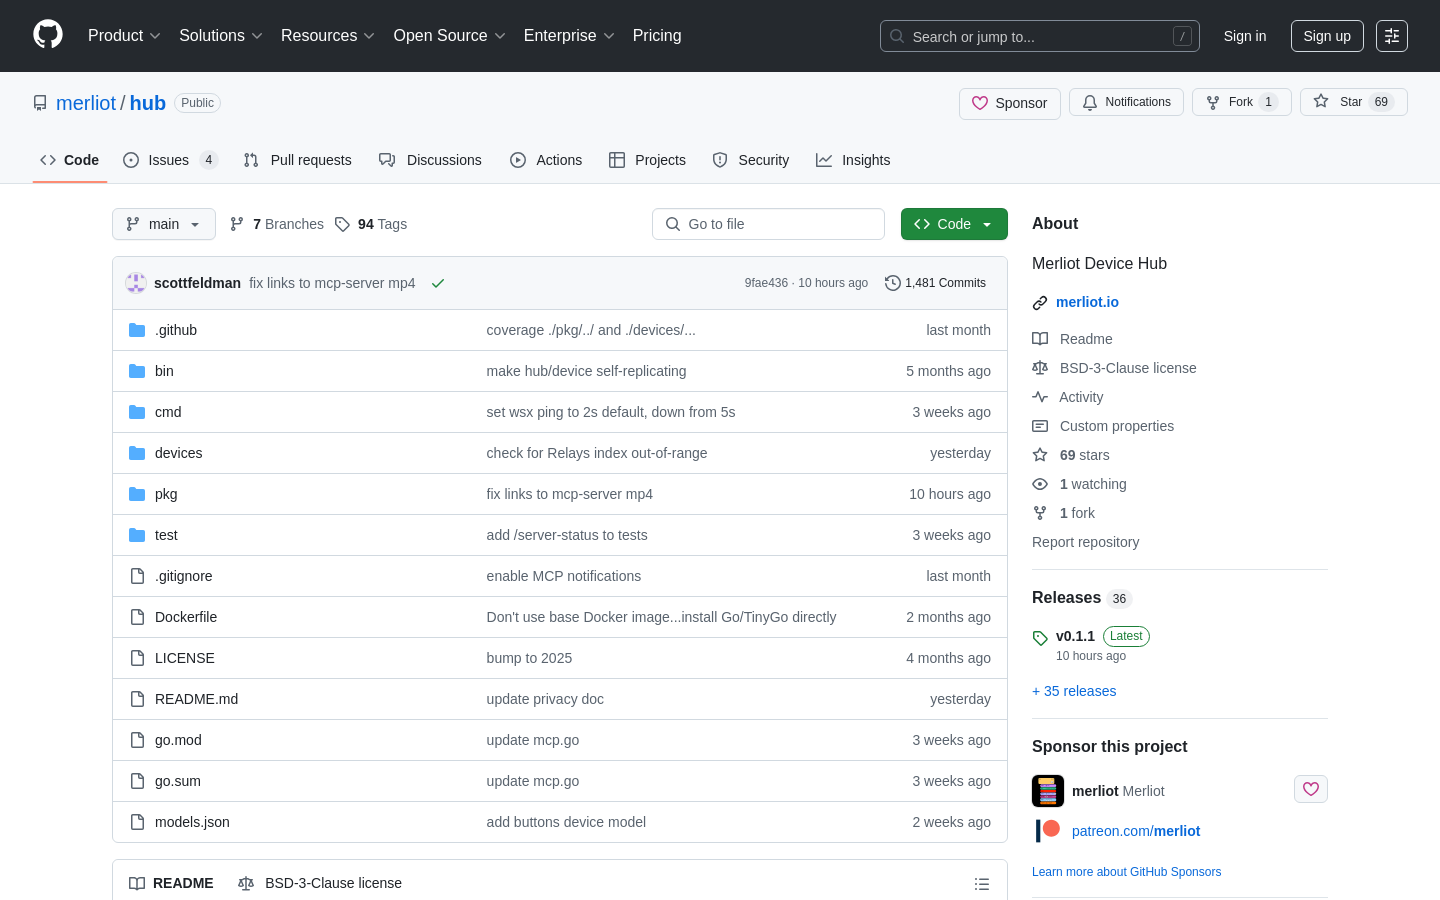
Task: Select the BSD-3-Clause license tab below files
Action: pyautogui.click(x=320, y=883)
